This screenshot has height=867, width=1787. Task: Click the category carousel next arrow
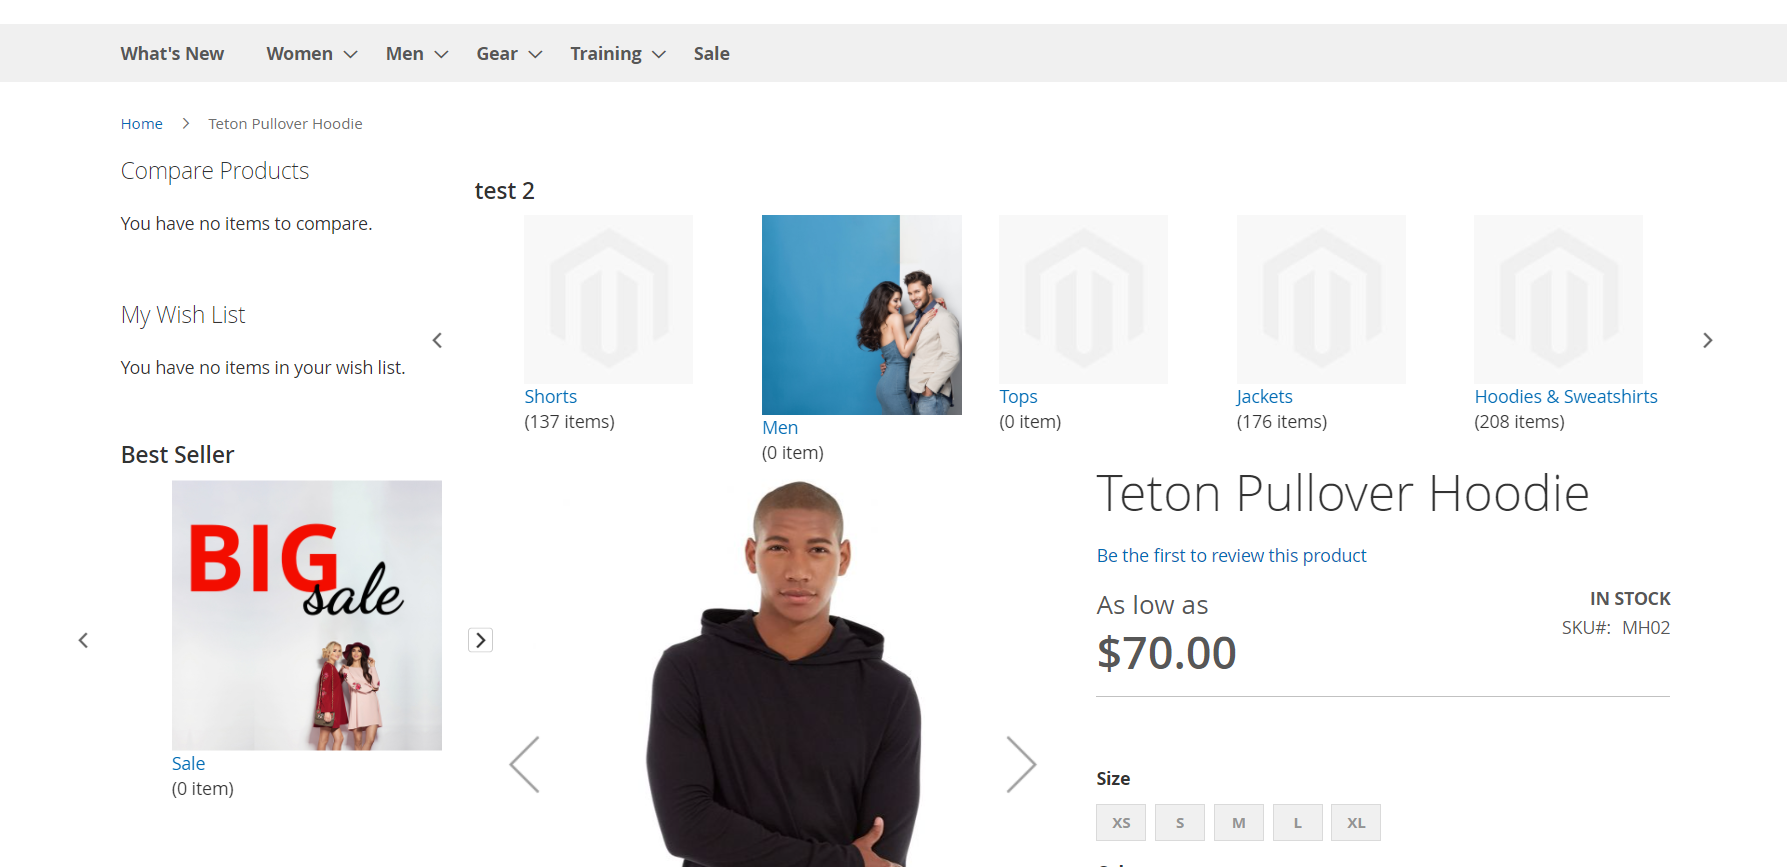click(x=1707, y=340)
